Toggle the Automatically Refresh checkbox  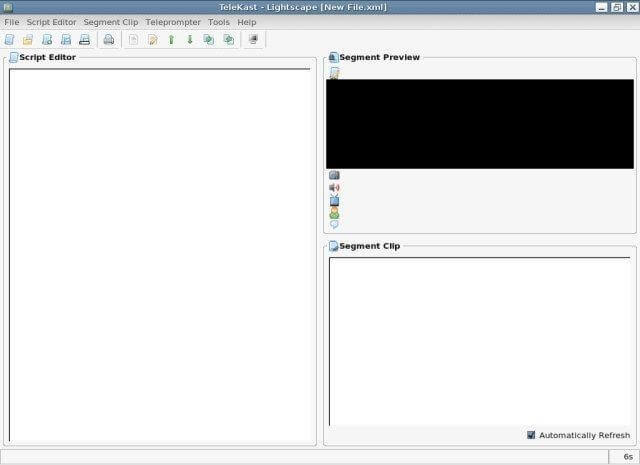tap(531, 435)
